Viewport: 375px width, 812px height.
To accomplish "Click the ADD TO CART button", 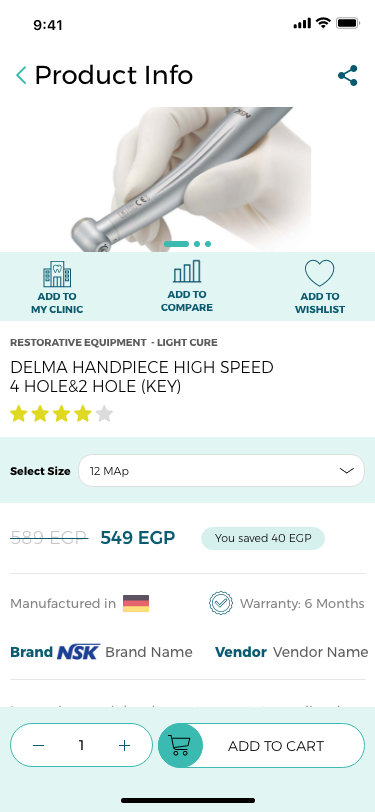I will click(262, 745).
